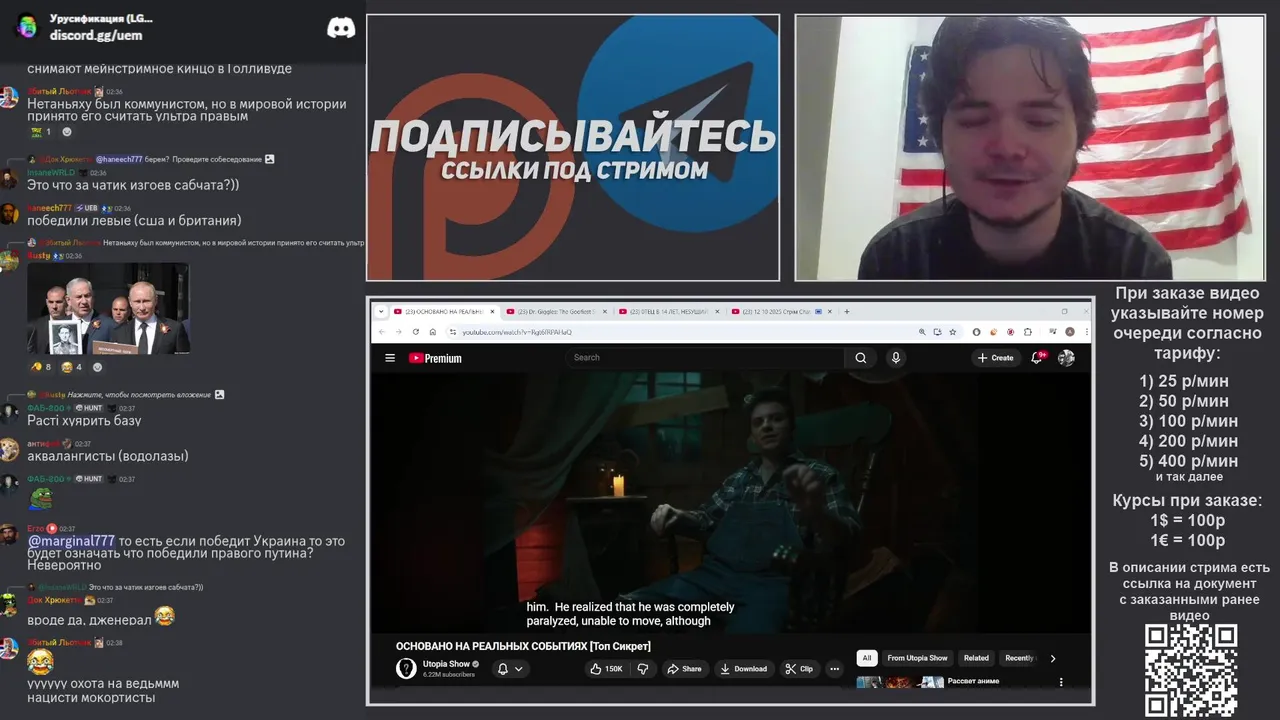Click the YouTube search magnifier button
Image resolution: width=1280 pixels, height=720 pixels.
(860, 358)
